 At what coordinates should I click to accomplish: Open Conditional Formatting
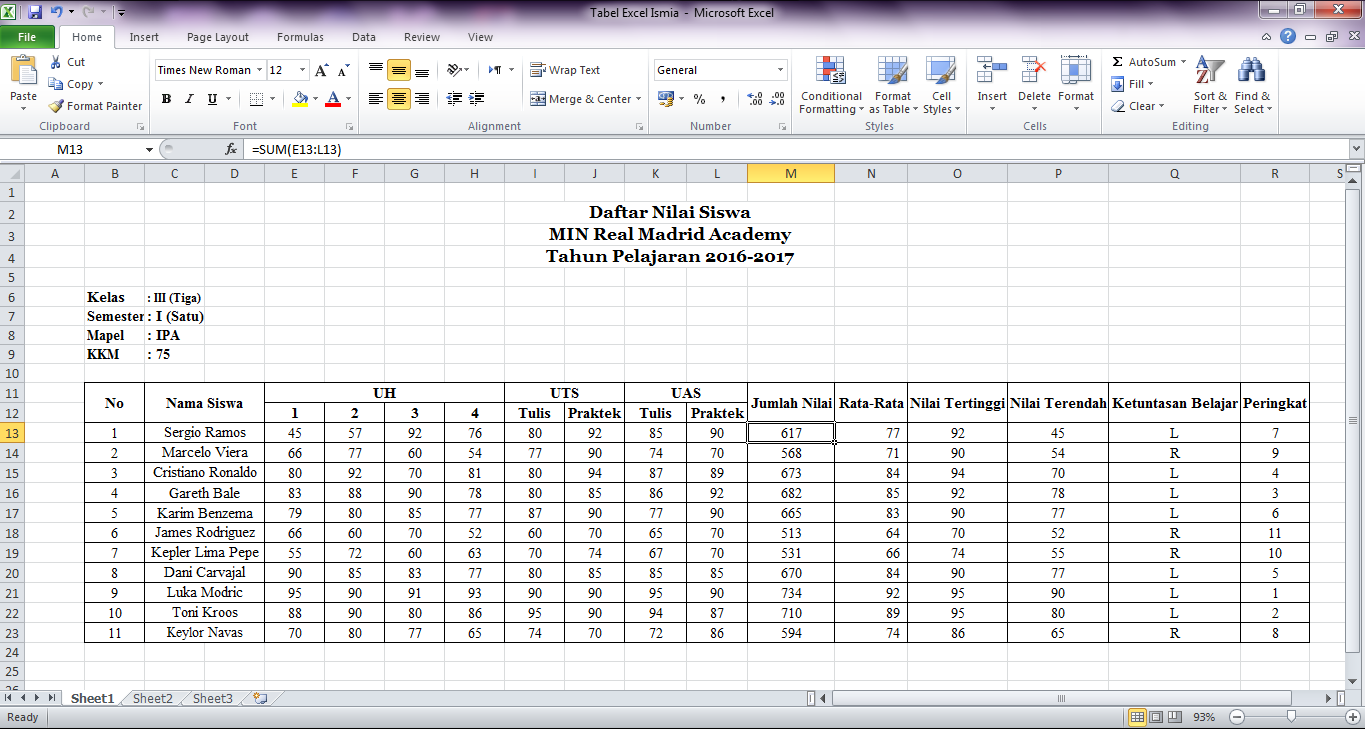click(830, 86)
